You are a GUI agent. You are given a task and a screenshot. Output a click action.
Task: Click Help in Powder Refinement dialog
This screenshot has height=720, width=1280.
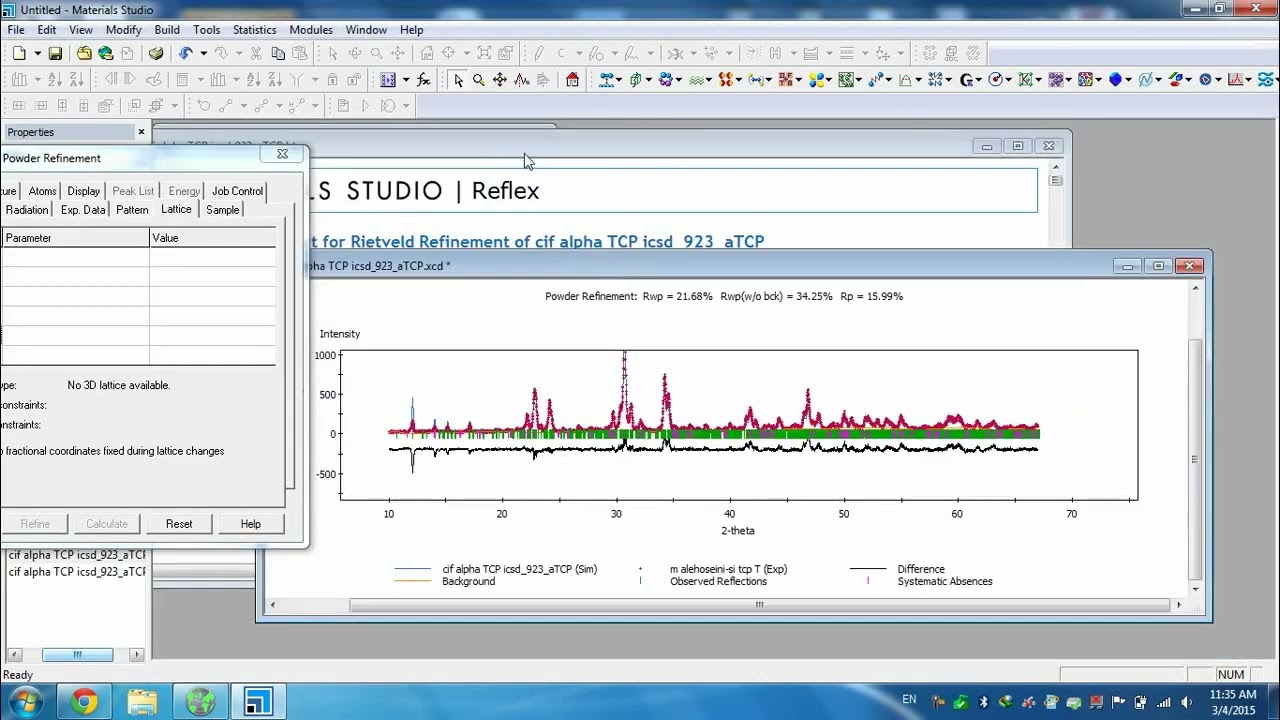click(x=250, y=524)
